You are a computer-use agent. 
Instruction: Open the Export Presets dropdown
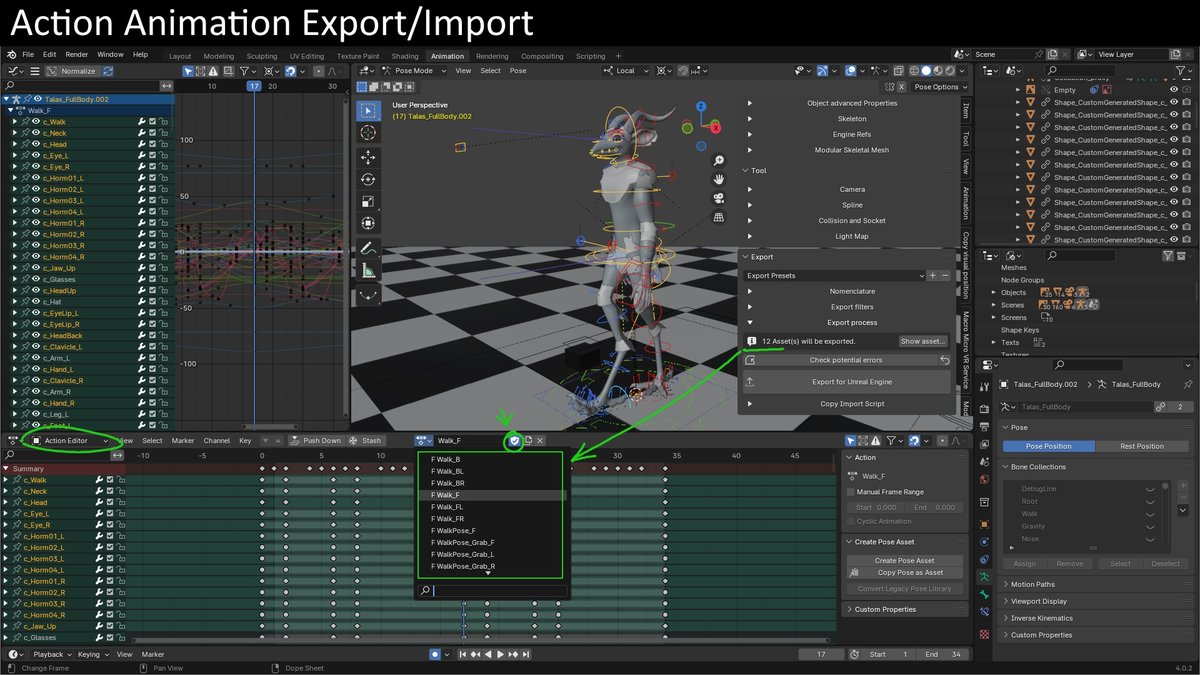tap(835, 275)
